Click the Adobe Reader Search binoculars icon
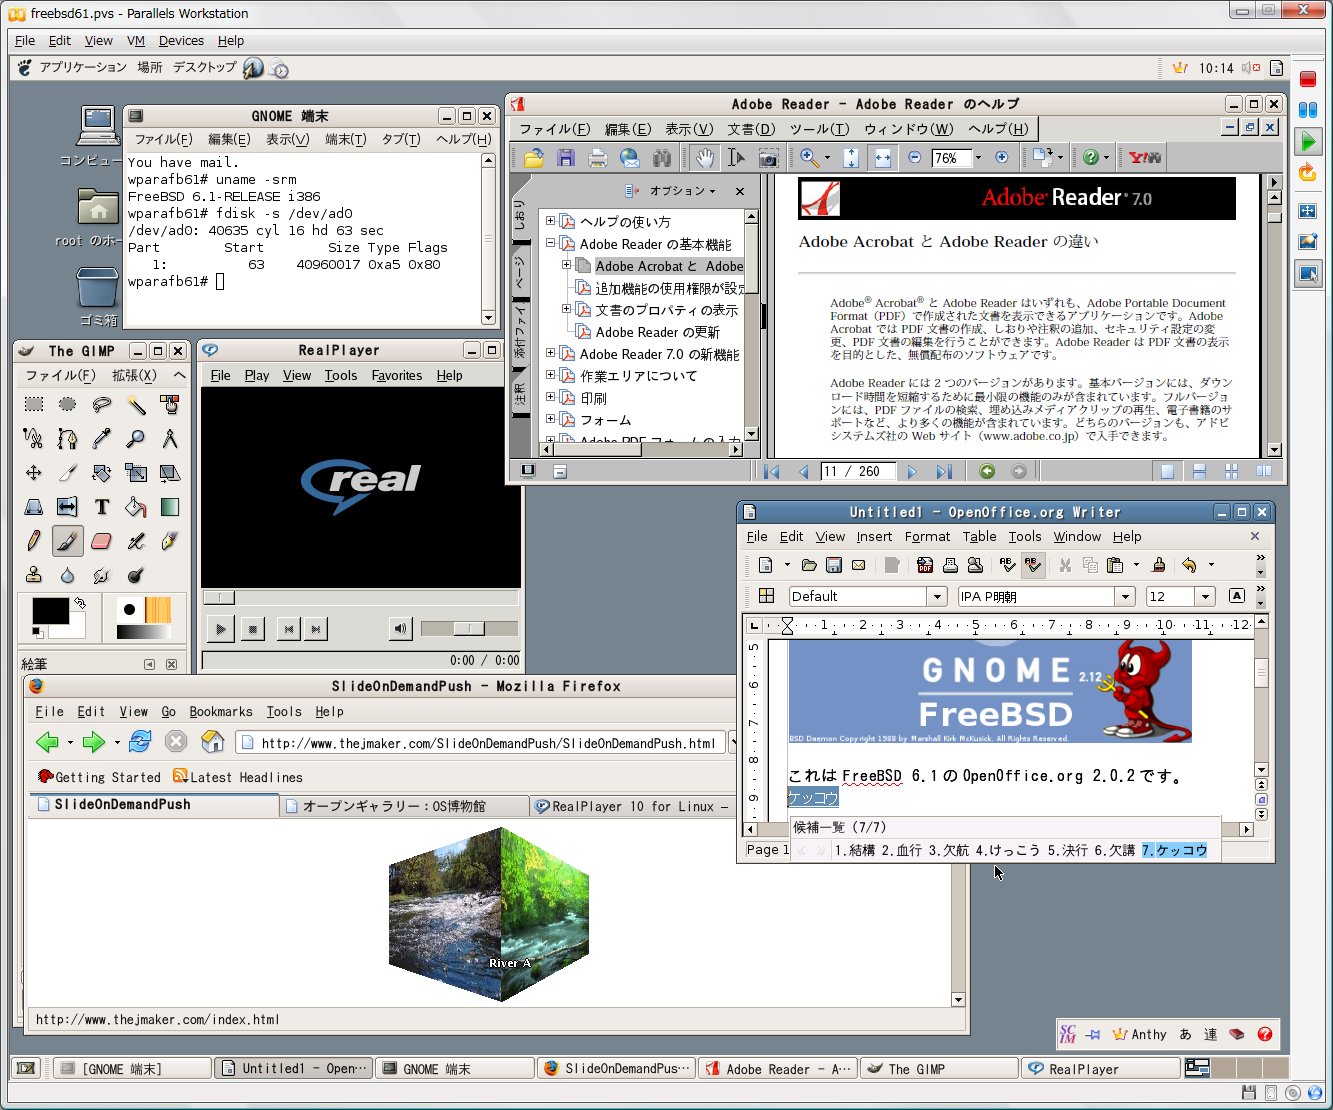Image resolution: width=1333 pixels, height=1110 pixels. pyautogui.click(x=662, y=158)
